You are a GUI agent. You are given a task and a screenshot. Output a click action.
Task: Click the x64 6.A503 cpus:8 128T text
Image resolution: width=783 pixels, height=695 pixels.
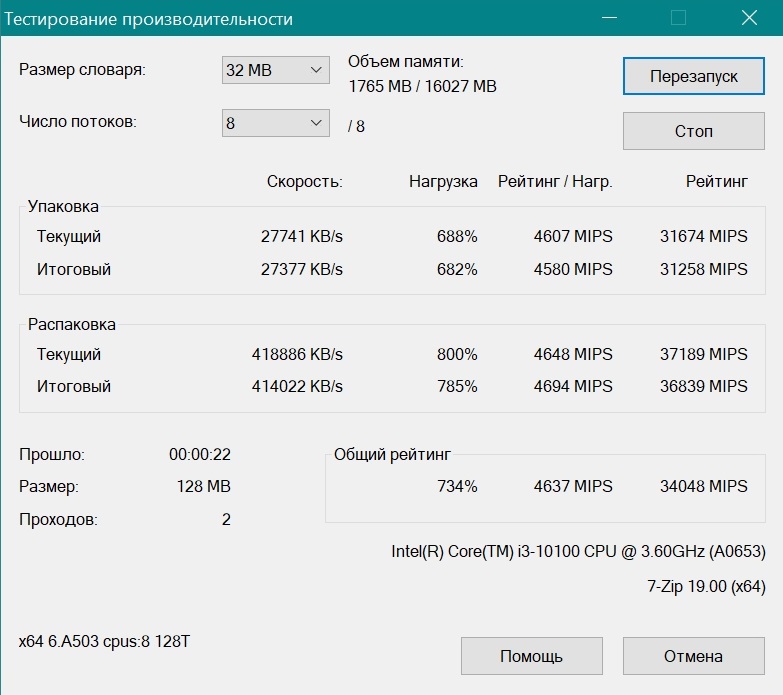[x=104, y=641]
